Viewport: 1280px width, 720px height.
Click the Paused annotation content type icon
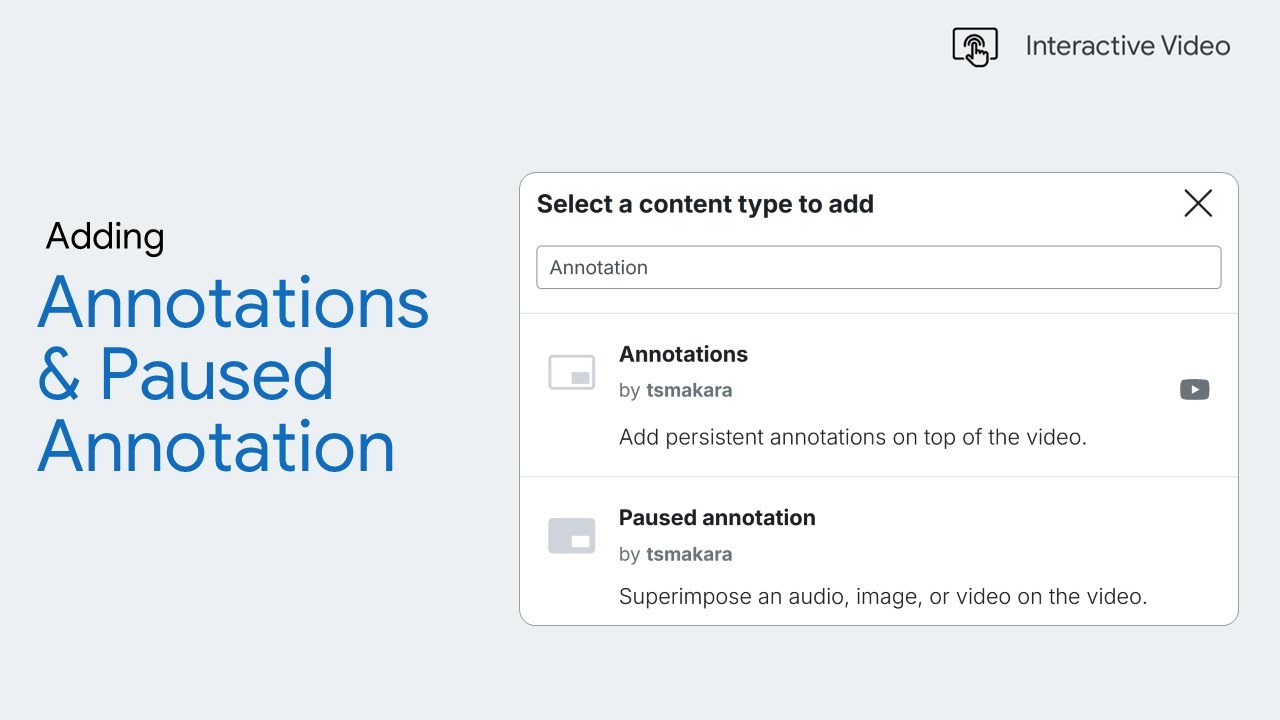click(572, 536)
